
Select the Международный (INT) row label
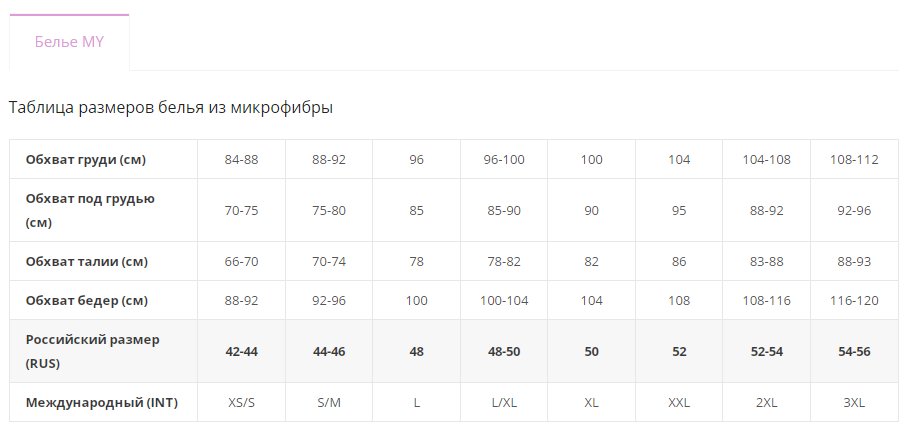point(104,402)
